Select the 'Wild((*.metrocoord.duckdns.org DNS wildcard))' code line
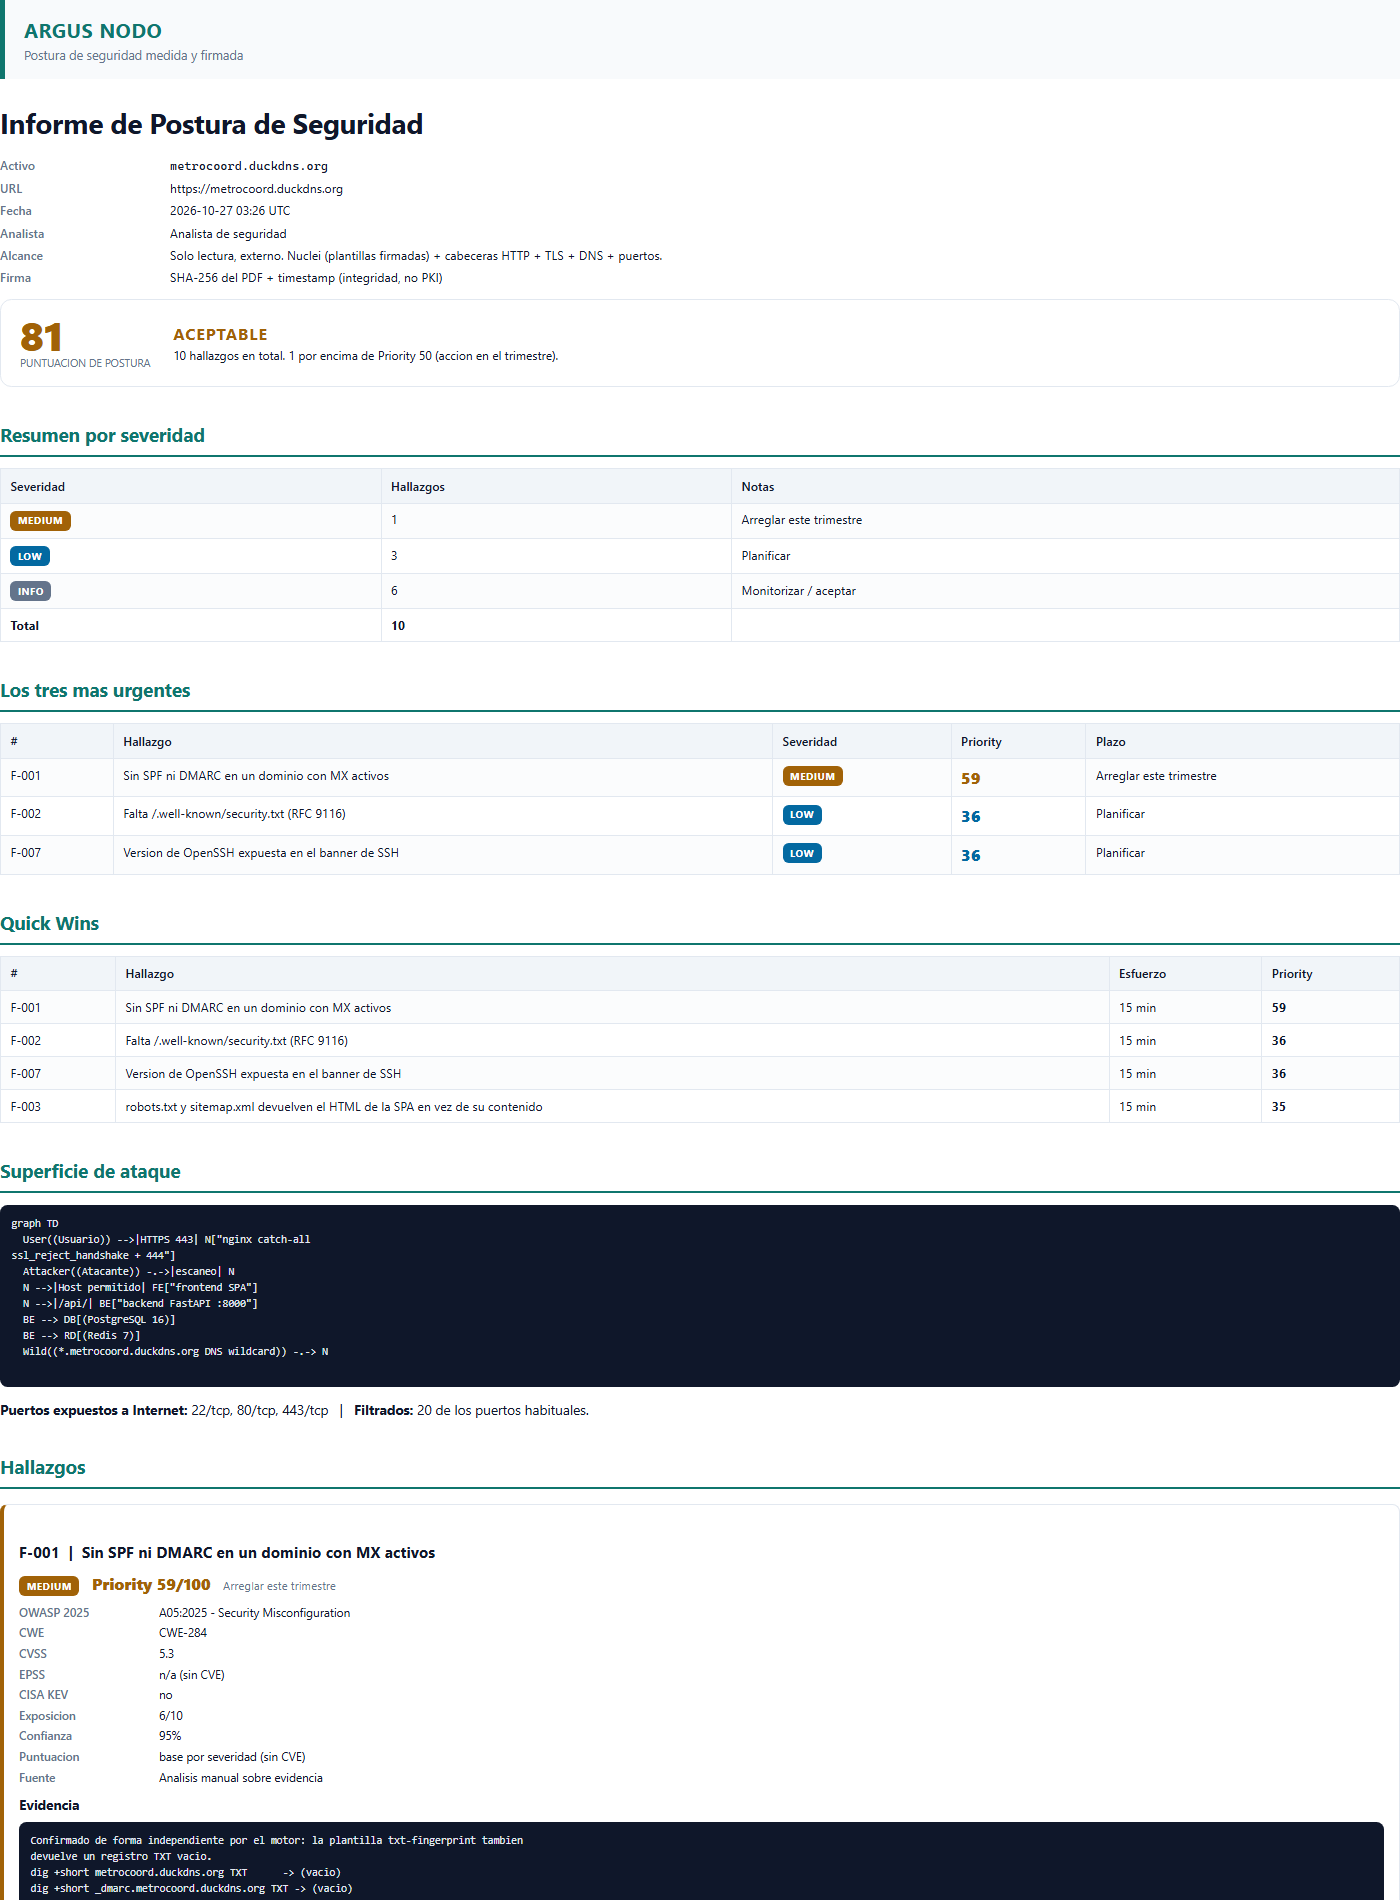Screen dimensions: 1400x1900 coord(176,1351)
